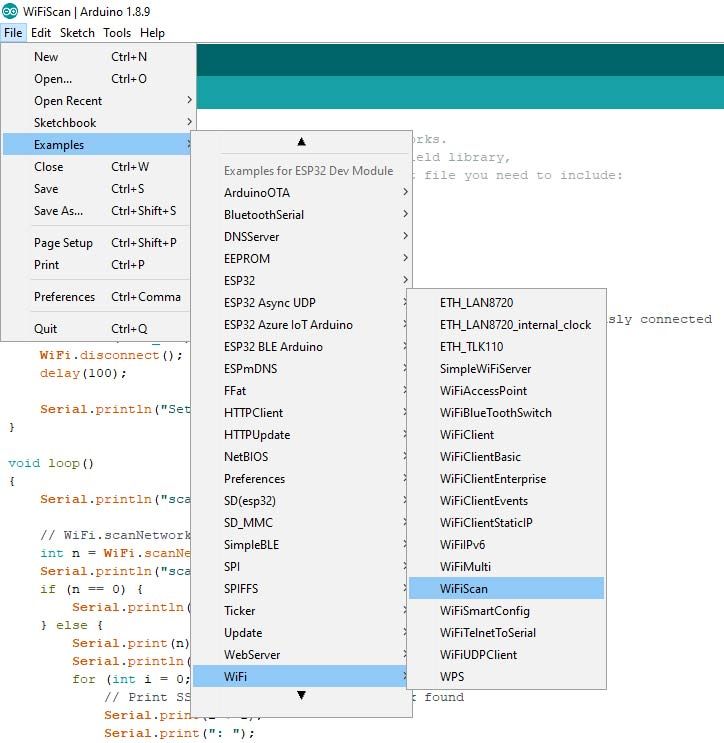The height and width of the screenshot is (743, 724).
Task: Expand the ESP32 BLE Arduino submenu
Action: coord(300,347)
